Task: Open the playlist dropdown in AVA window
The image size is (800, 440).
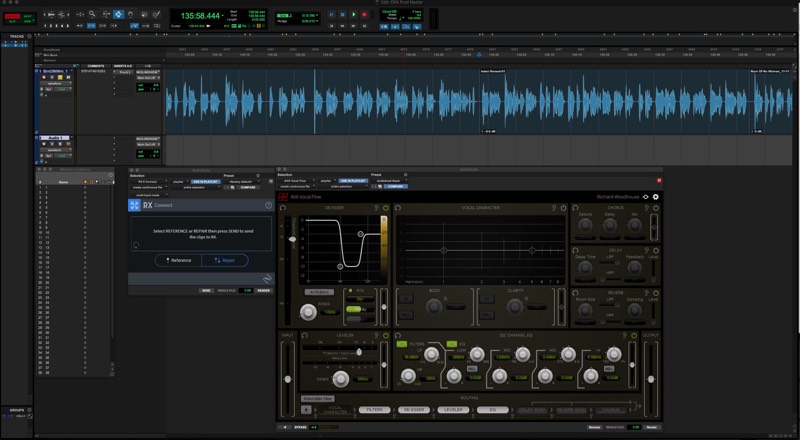Action: pos(327,180)
